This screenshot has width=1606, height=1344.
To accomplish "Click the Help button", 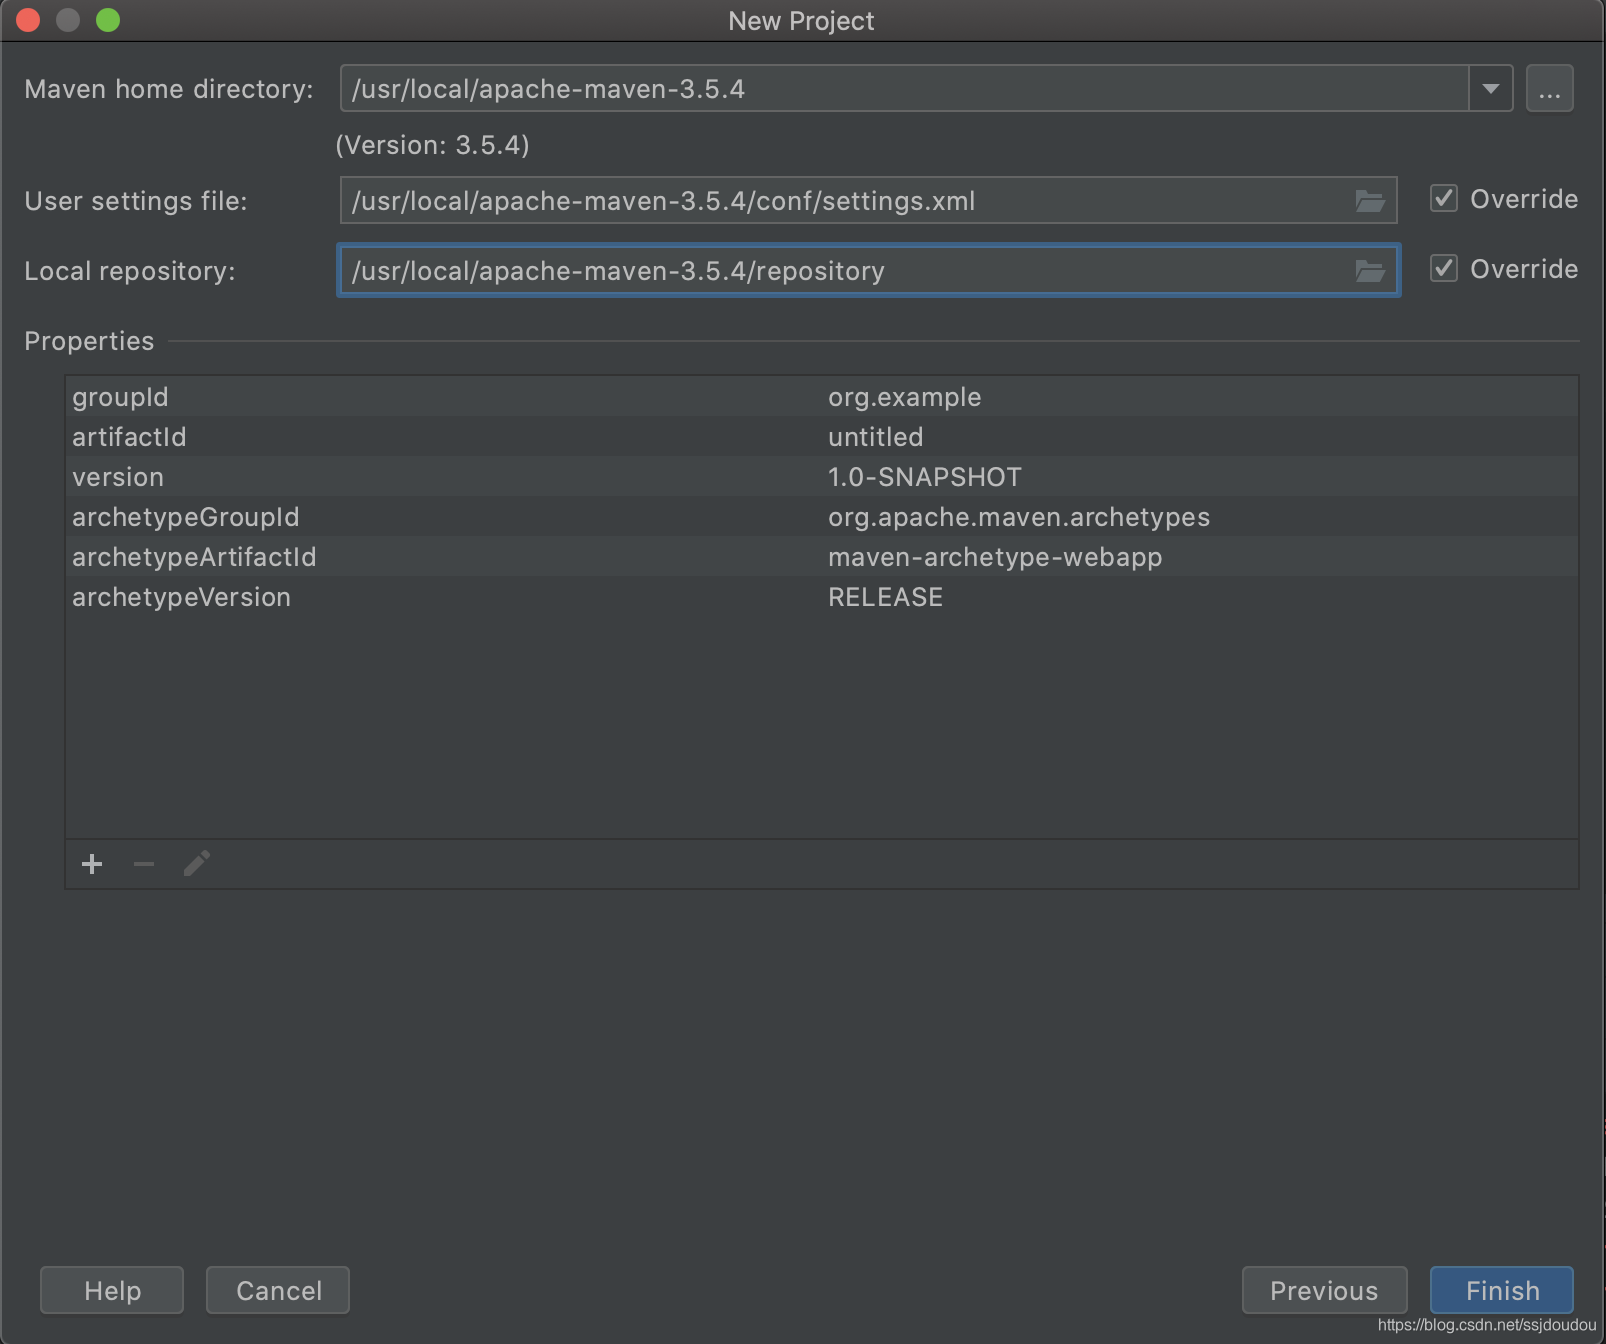I will click(x=112, y=1290).
